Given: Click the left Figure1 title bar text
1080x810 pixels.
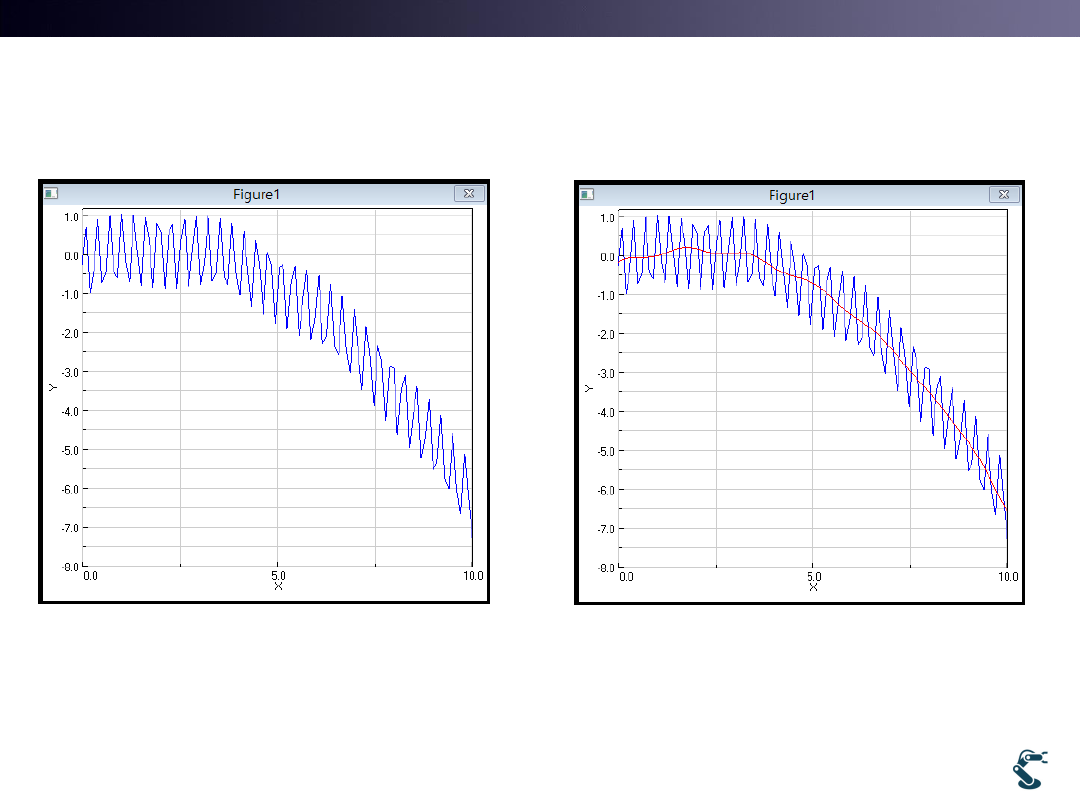Looking at the screenshot, I should point(256,195).
